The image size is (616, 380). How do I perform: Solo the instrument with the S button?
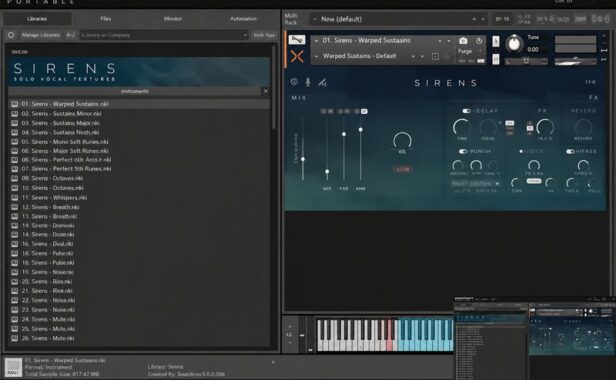click(496, 41)
